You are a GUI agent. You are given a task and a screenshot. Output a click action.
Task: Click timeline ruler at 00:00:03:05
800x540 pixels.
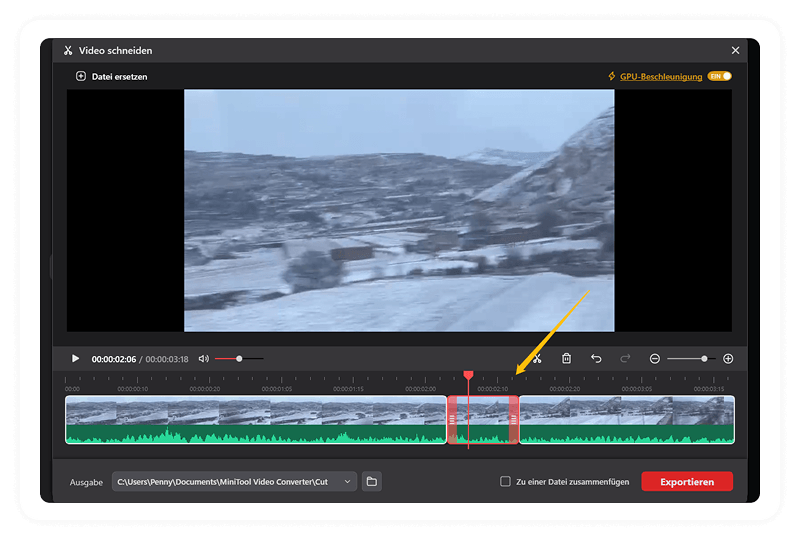tap(637, 388)
